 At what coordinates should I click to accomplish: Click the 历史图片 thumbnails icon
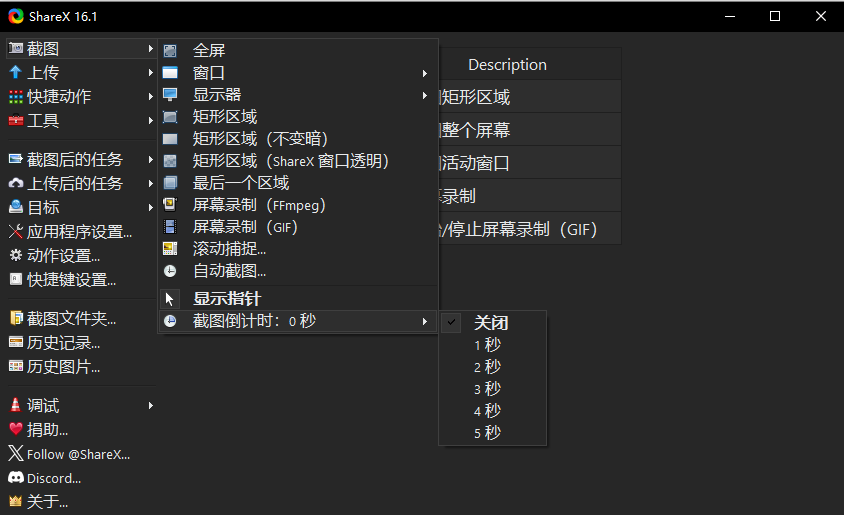[x=16, y=366]
